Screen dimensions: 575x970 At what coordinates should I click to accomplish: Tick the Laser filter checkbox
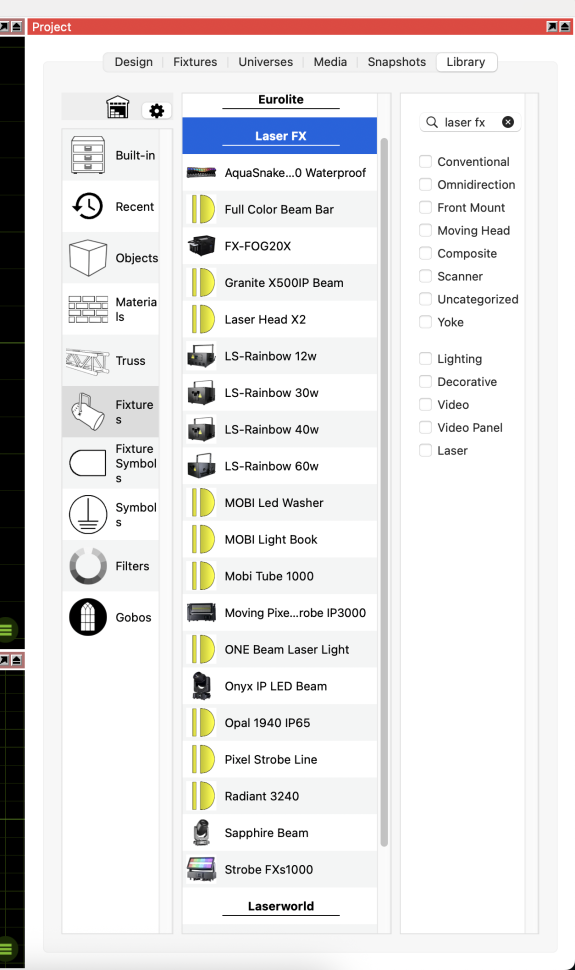[425, 450]
